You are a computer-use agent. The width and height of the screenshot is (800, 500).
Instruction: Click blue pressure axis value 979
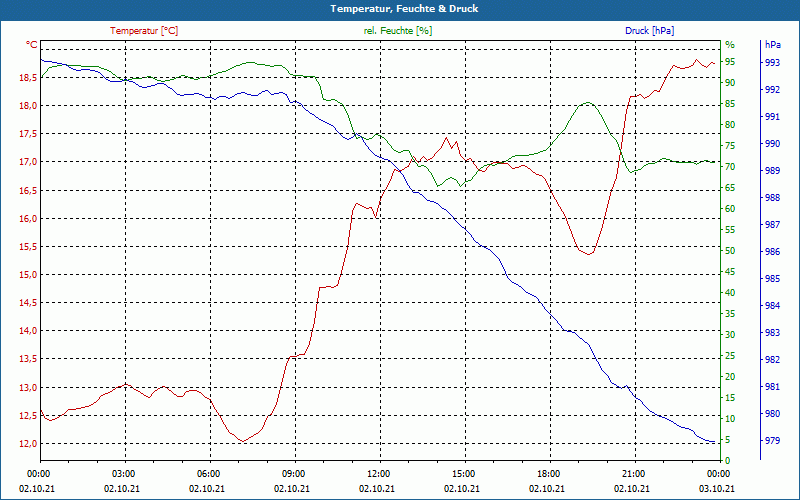(772, 441)
